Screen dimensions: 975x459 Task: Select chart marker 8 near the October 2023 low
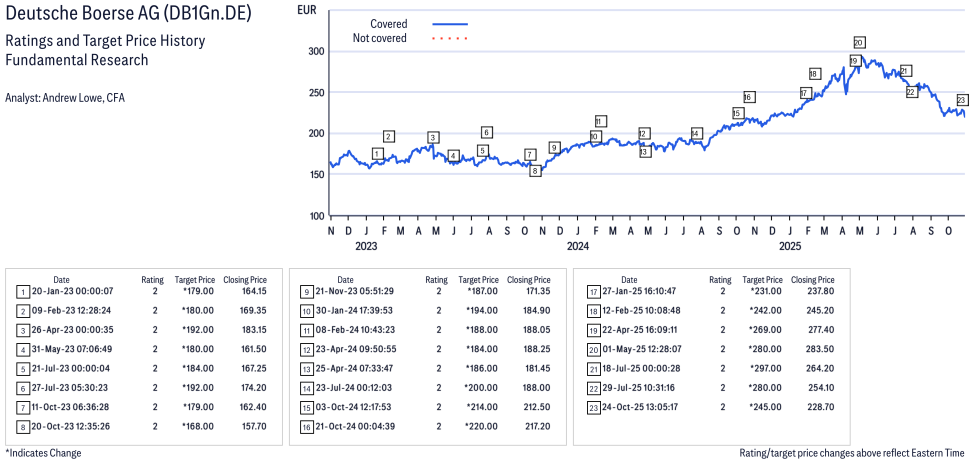535,171
